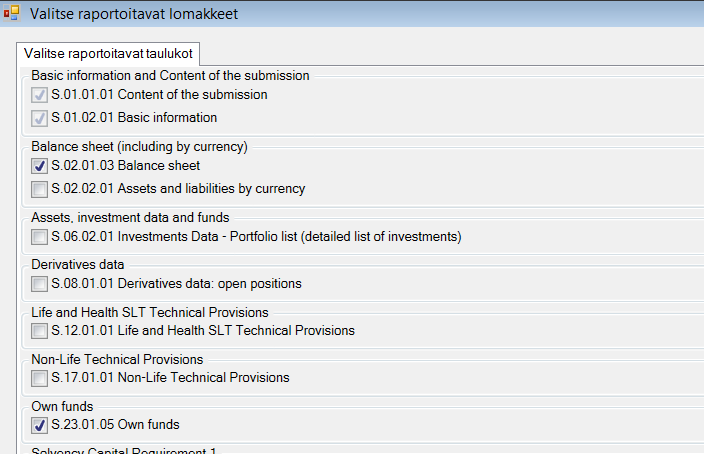Click the 'Assets, investment data and funds' group heading
The width and height of the screenshot is (704, 454).
click(x=130, y=217)
